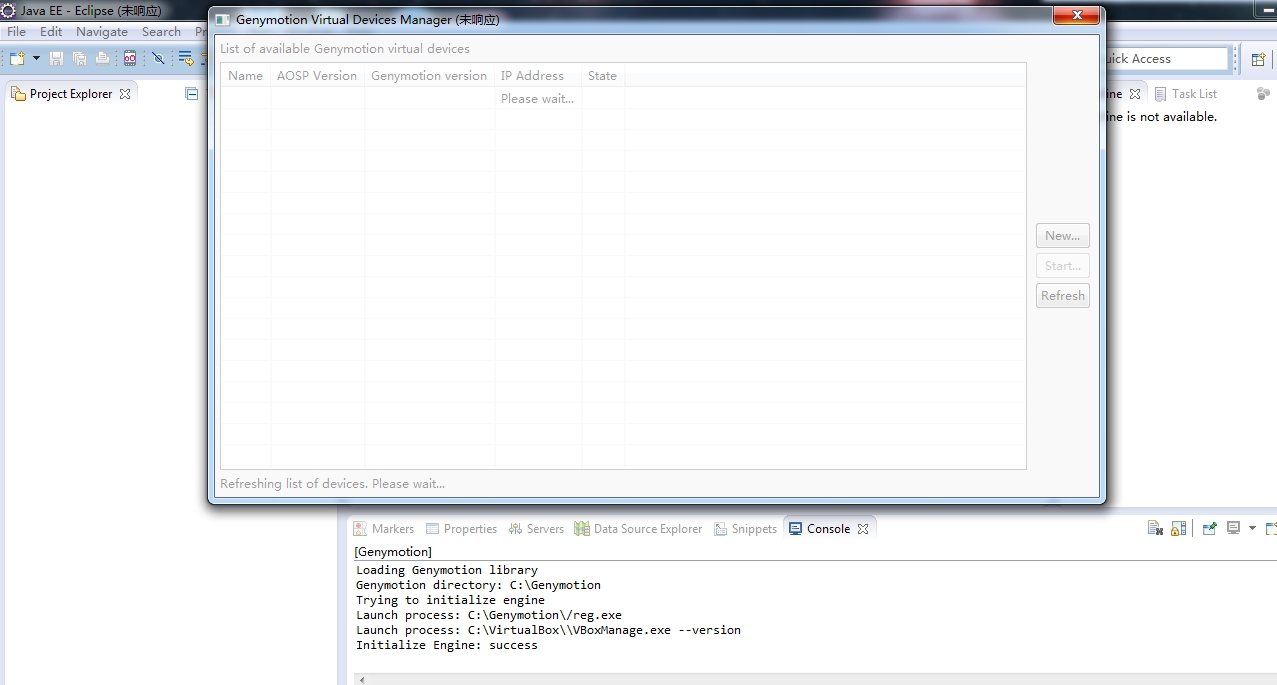Image resolution: width=1277 pixels, height=685 pixels.
Task: Toggle Skip All Breakpoints toolbar icon
Action: 158,59
